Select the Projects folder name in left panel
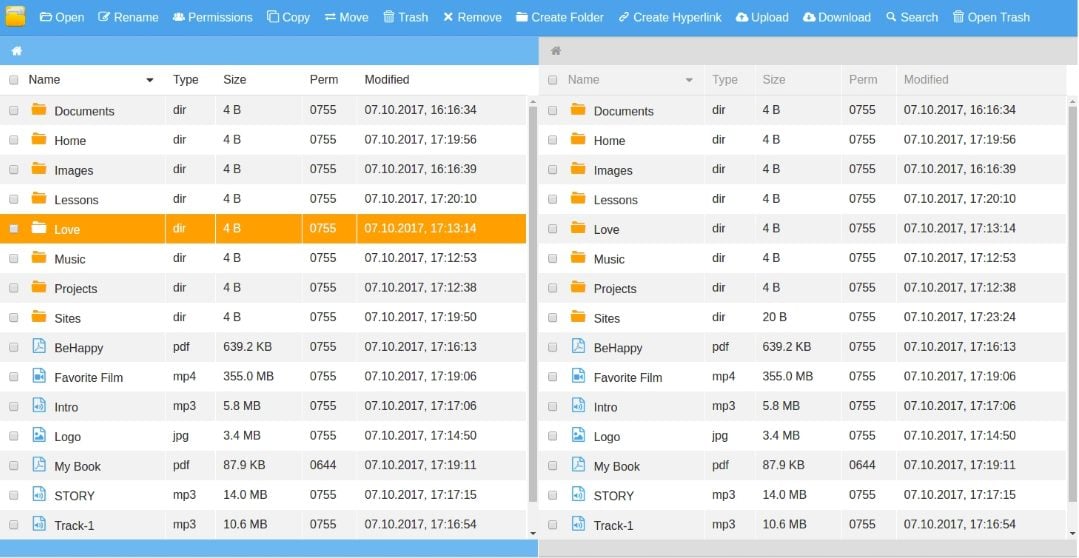 [76, 288]
